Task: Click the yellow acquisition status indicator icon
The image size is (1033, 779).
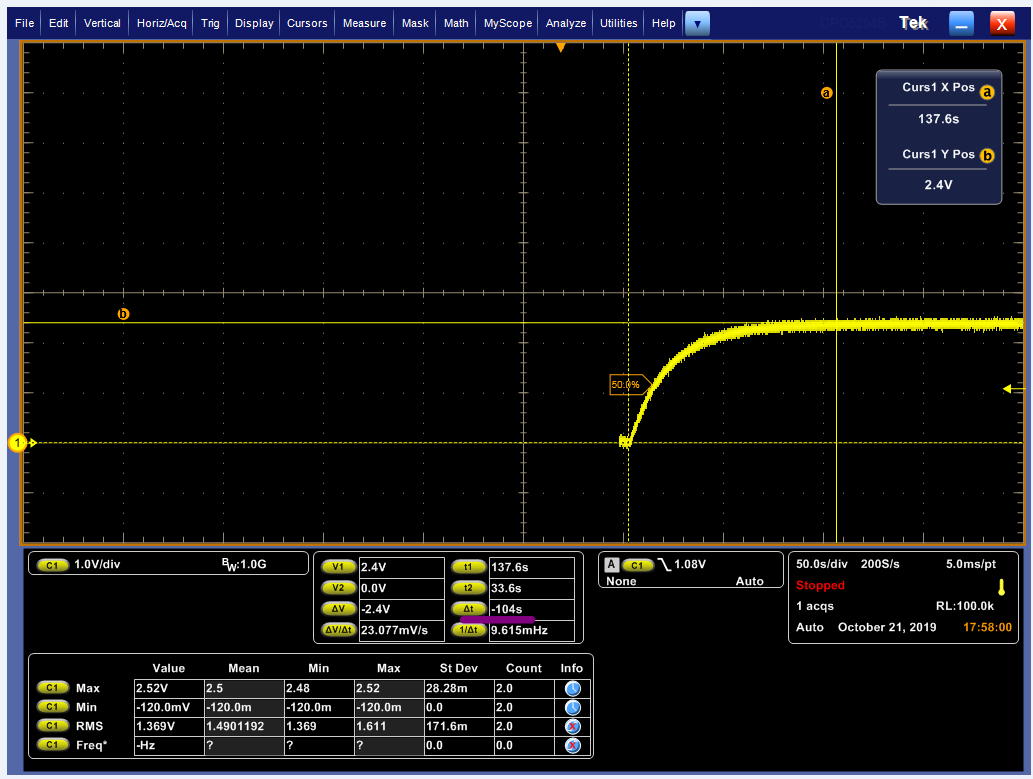Action: (1001, 587)
